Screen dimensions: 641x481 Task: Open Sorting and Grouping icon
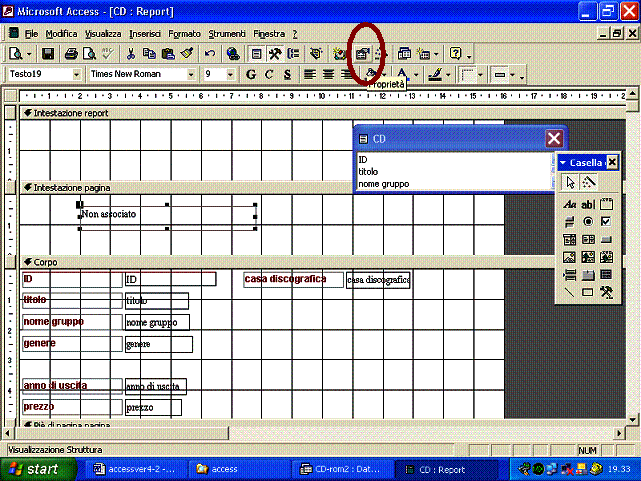pos(293,54)
